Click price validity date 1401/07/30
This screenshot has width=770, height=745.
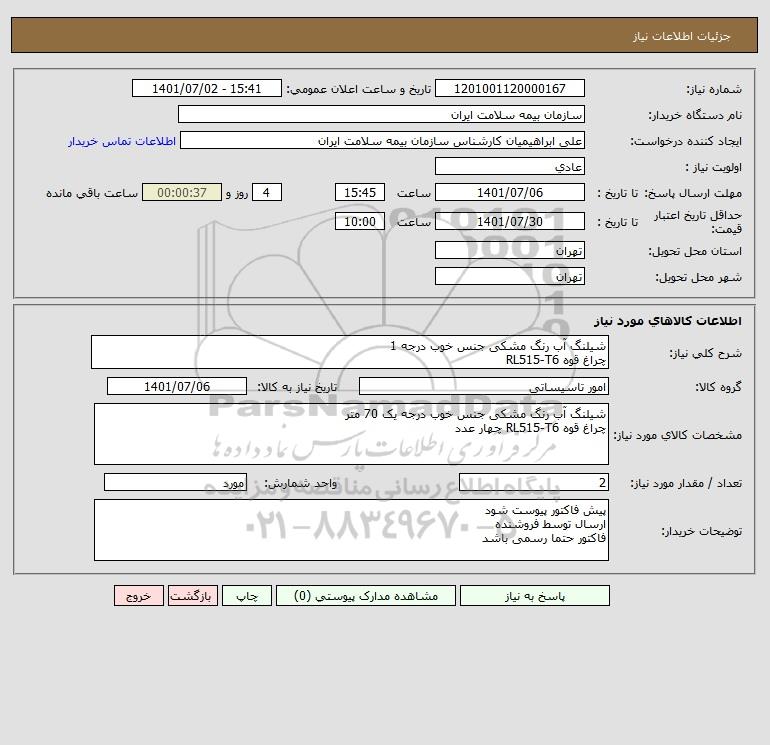point(510,221)
